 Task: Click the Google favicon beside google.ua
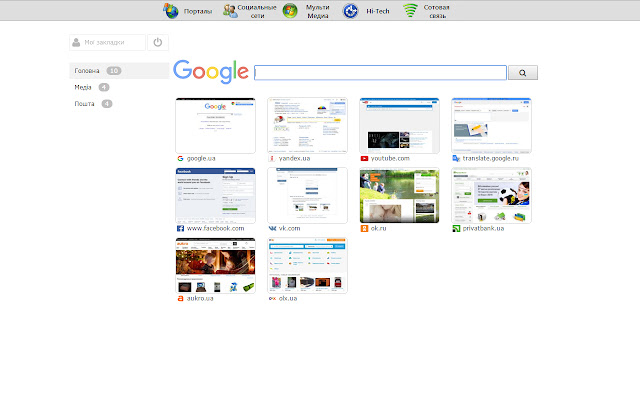[x=180, y=158]
